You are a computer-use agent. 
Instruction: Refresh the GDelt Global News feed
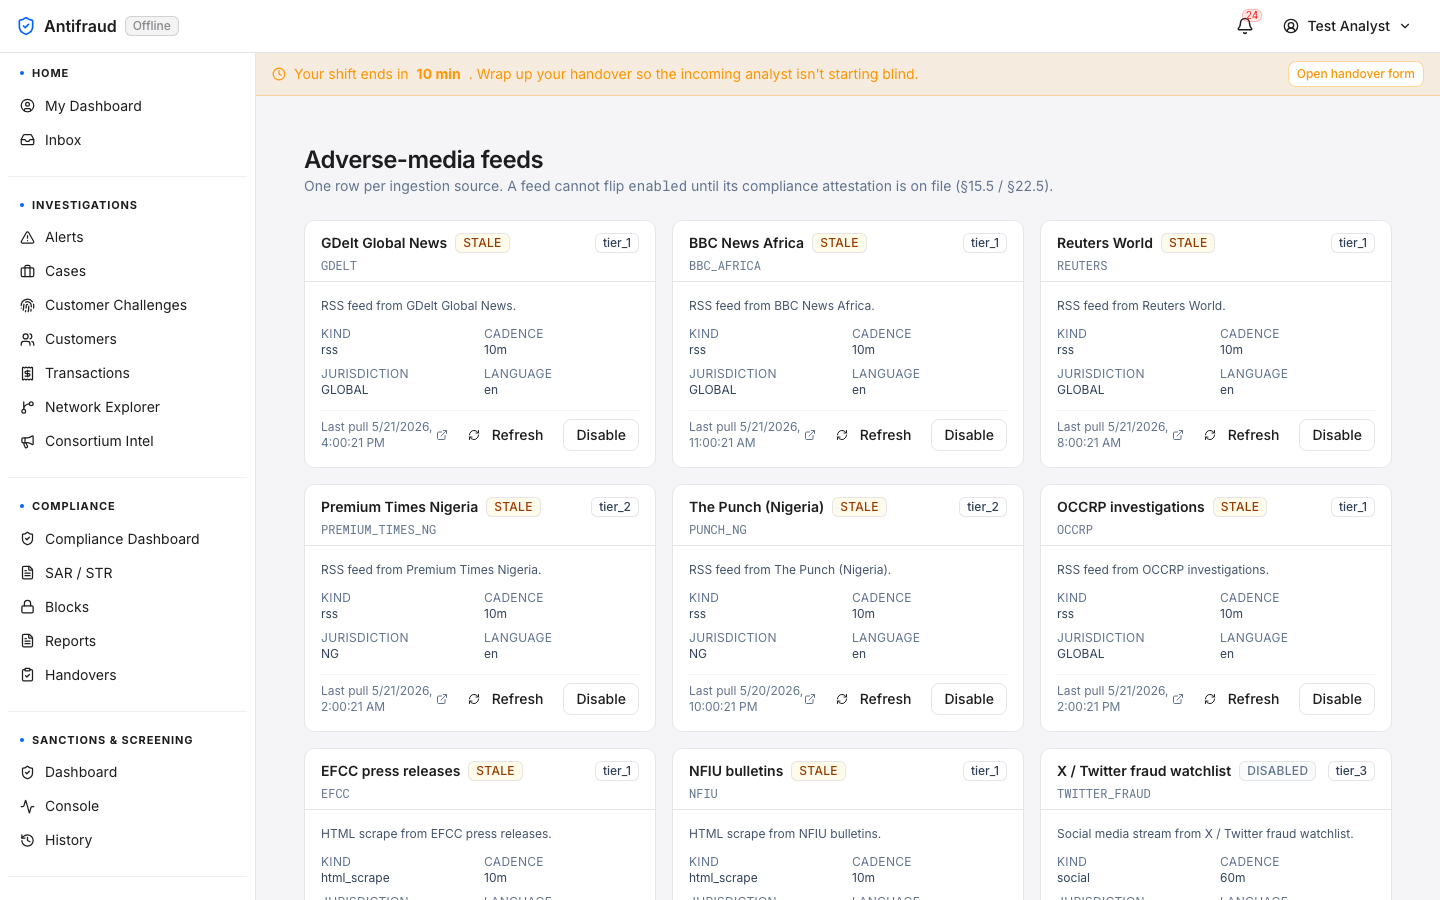[x=506, y=435]
